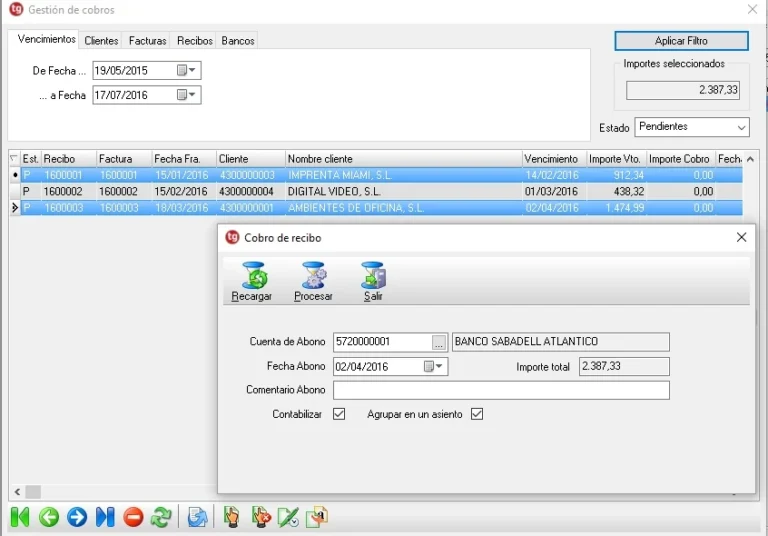Open the a Fecha calendar dropdown
768x536 pixels.
[187, 95]
